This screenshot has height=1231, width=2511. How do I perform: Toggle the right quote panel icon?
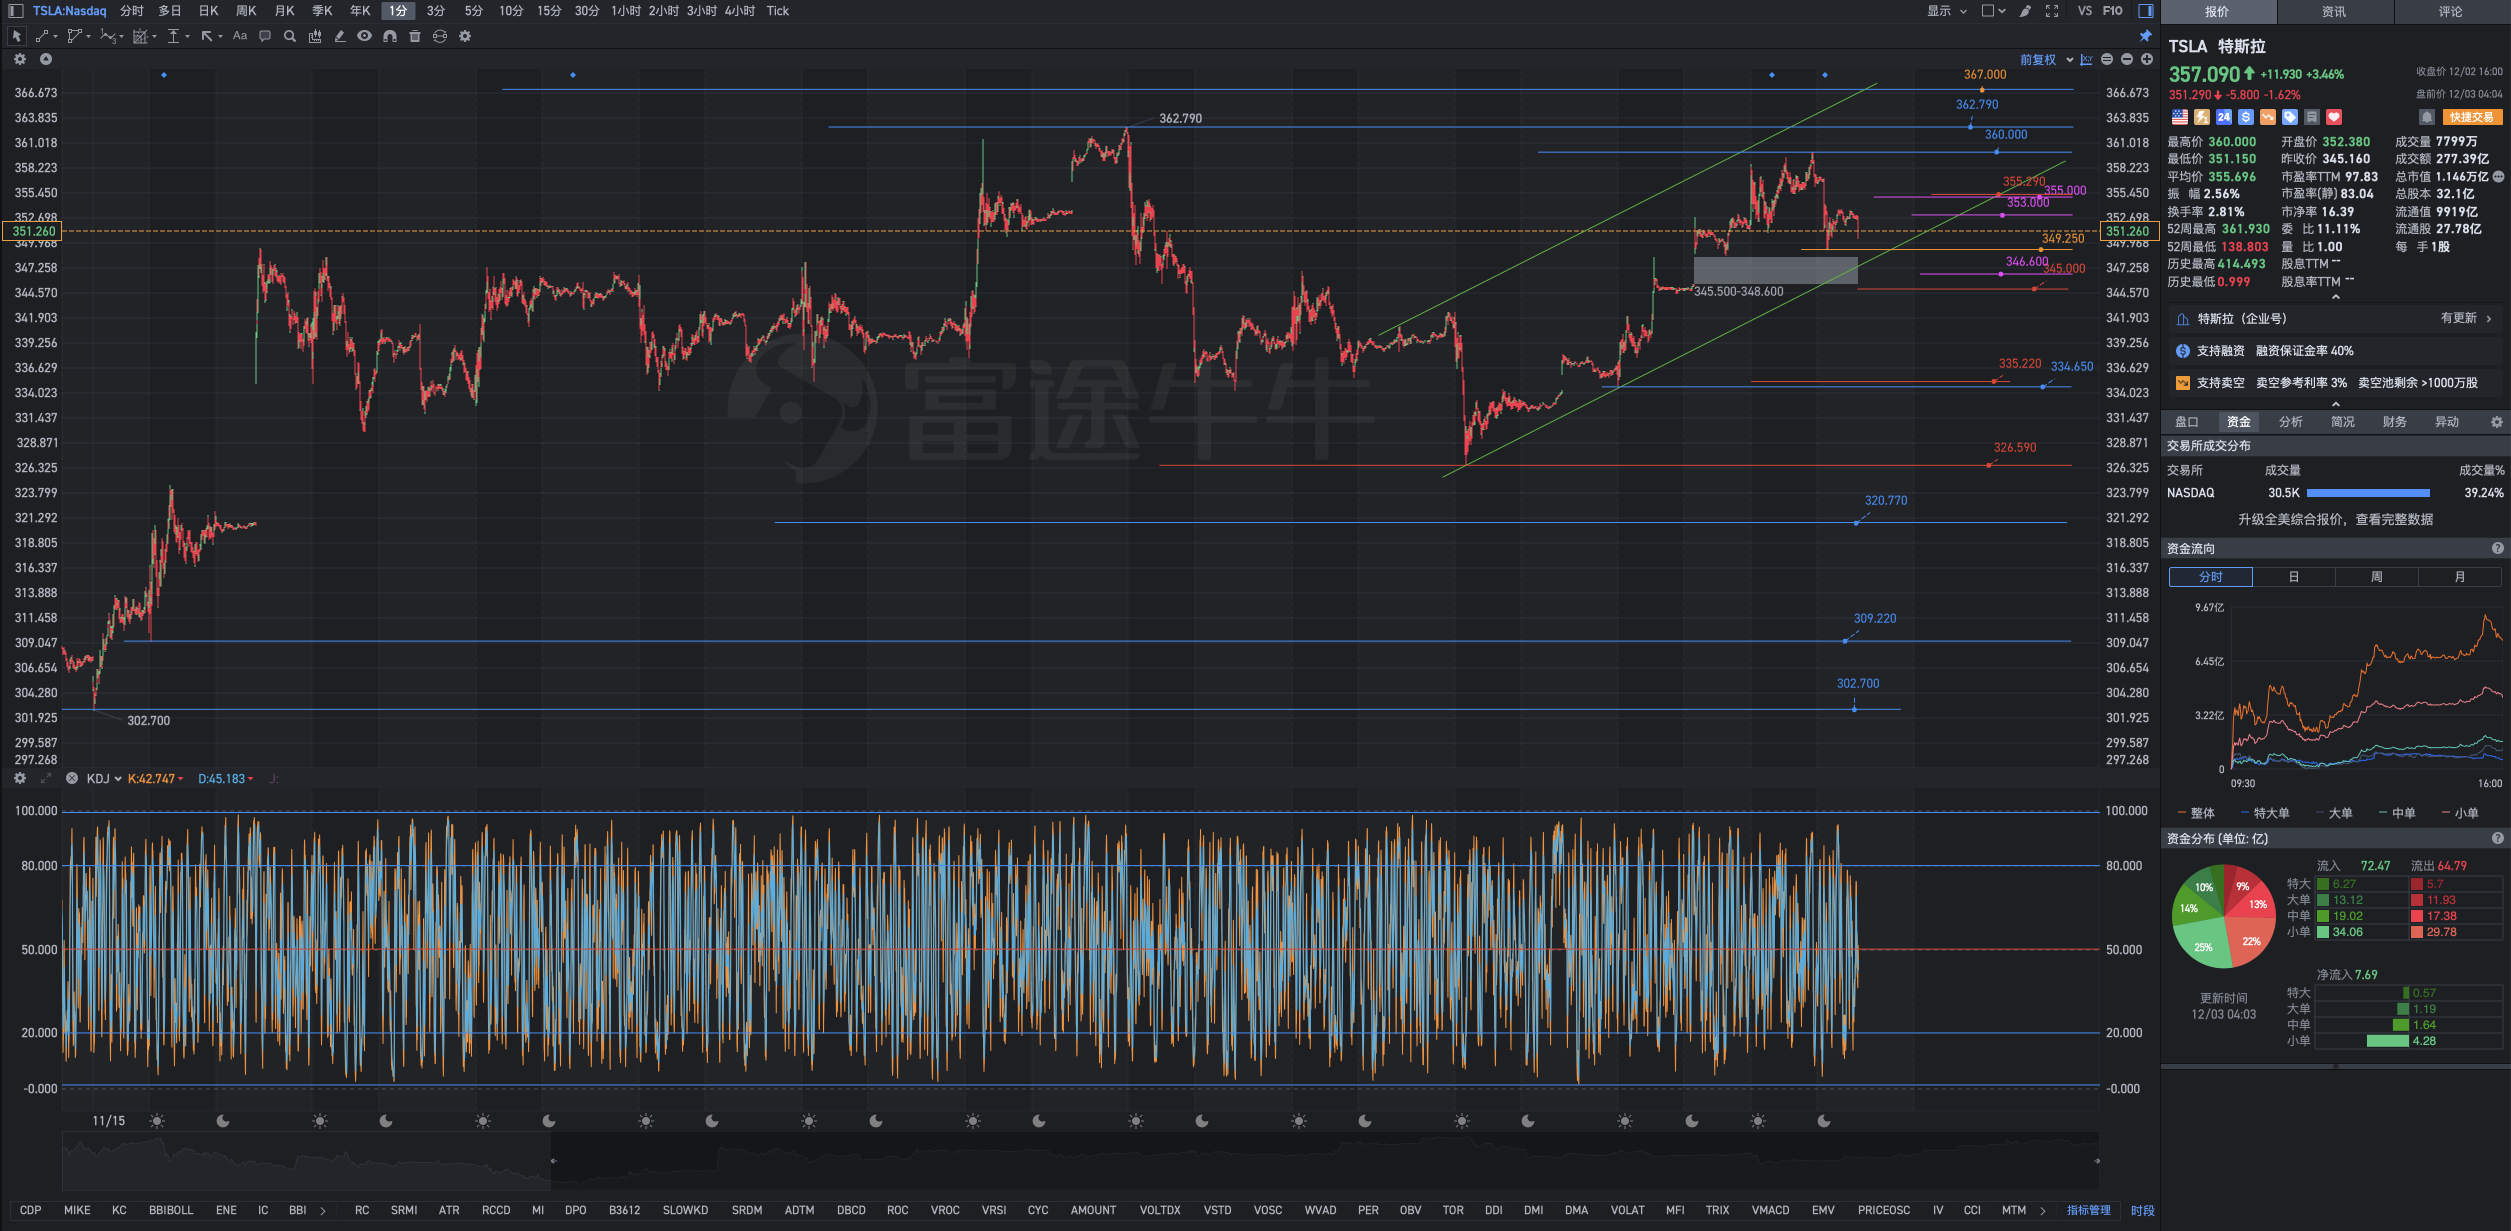click(2145, 11)
